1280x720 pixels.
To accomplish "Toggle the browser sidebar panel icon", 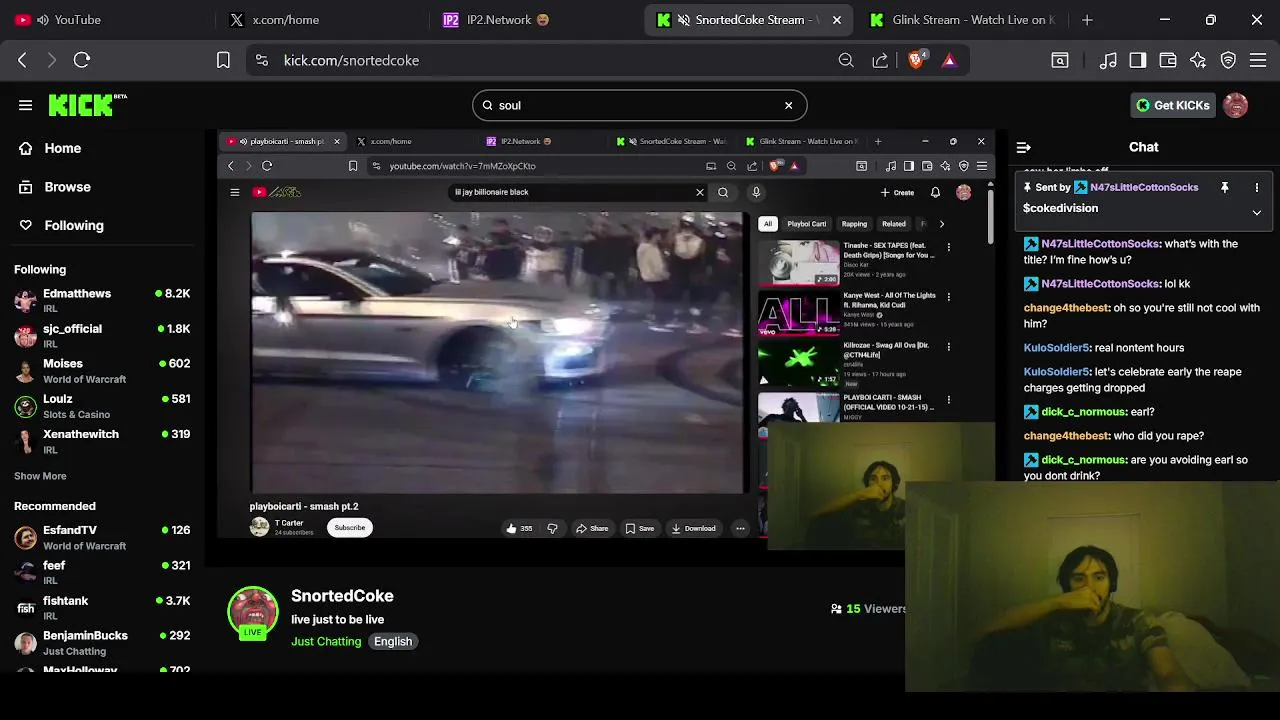I will pos(1138,60).
